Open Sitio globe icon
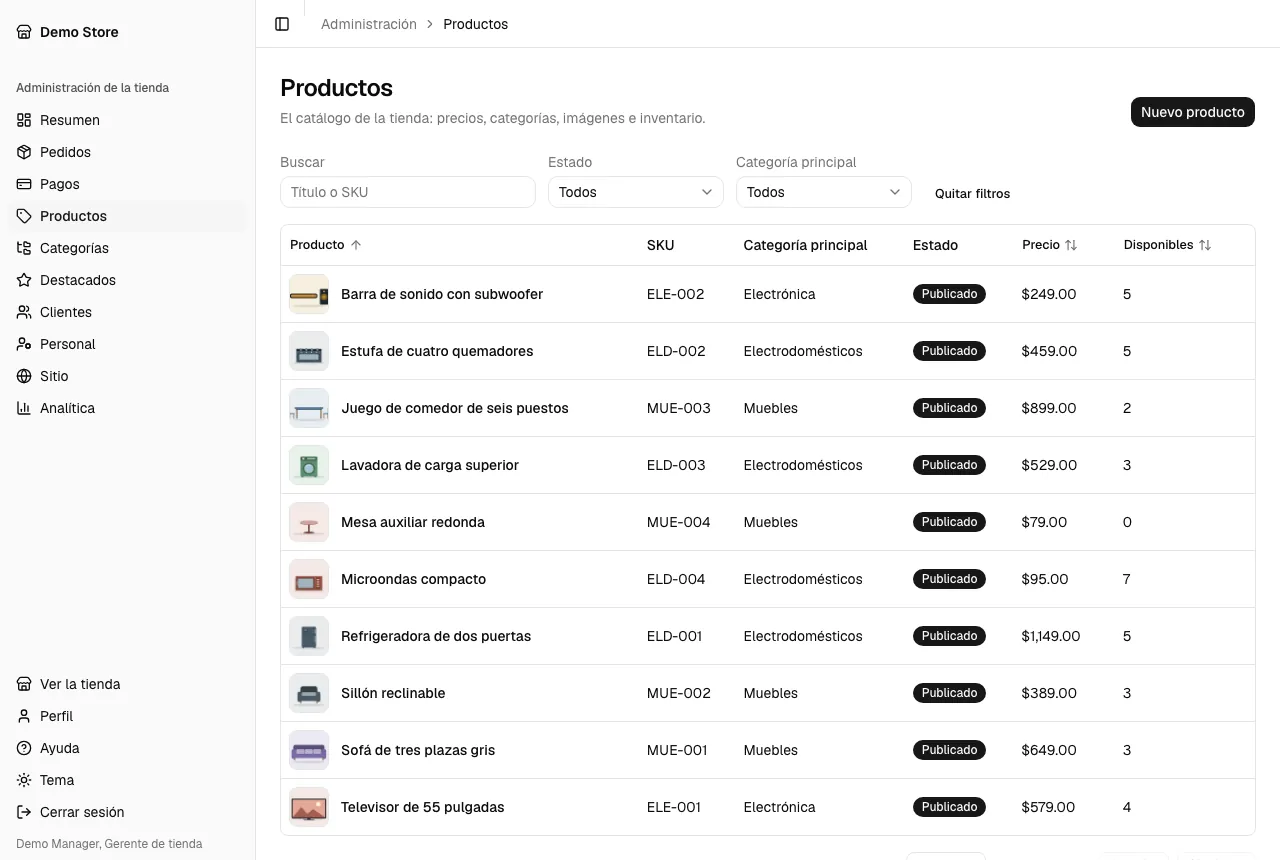The image size is (1280, 860). point(24,376)
